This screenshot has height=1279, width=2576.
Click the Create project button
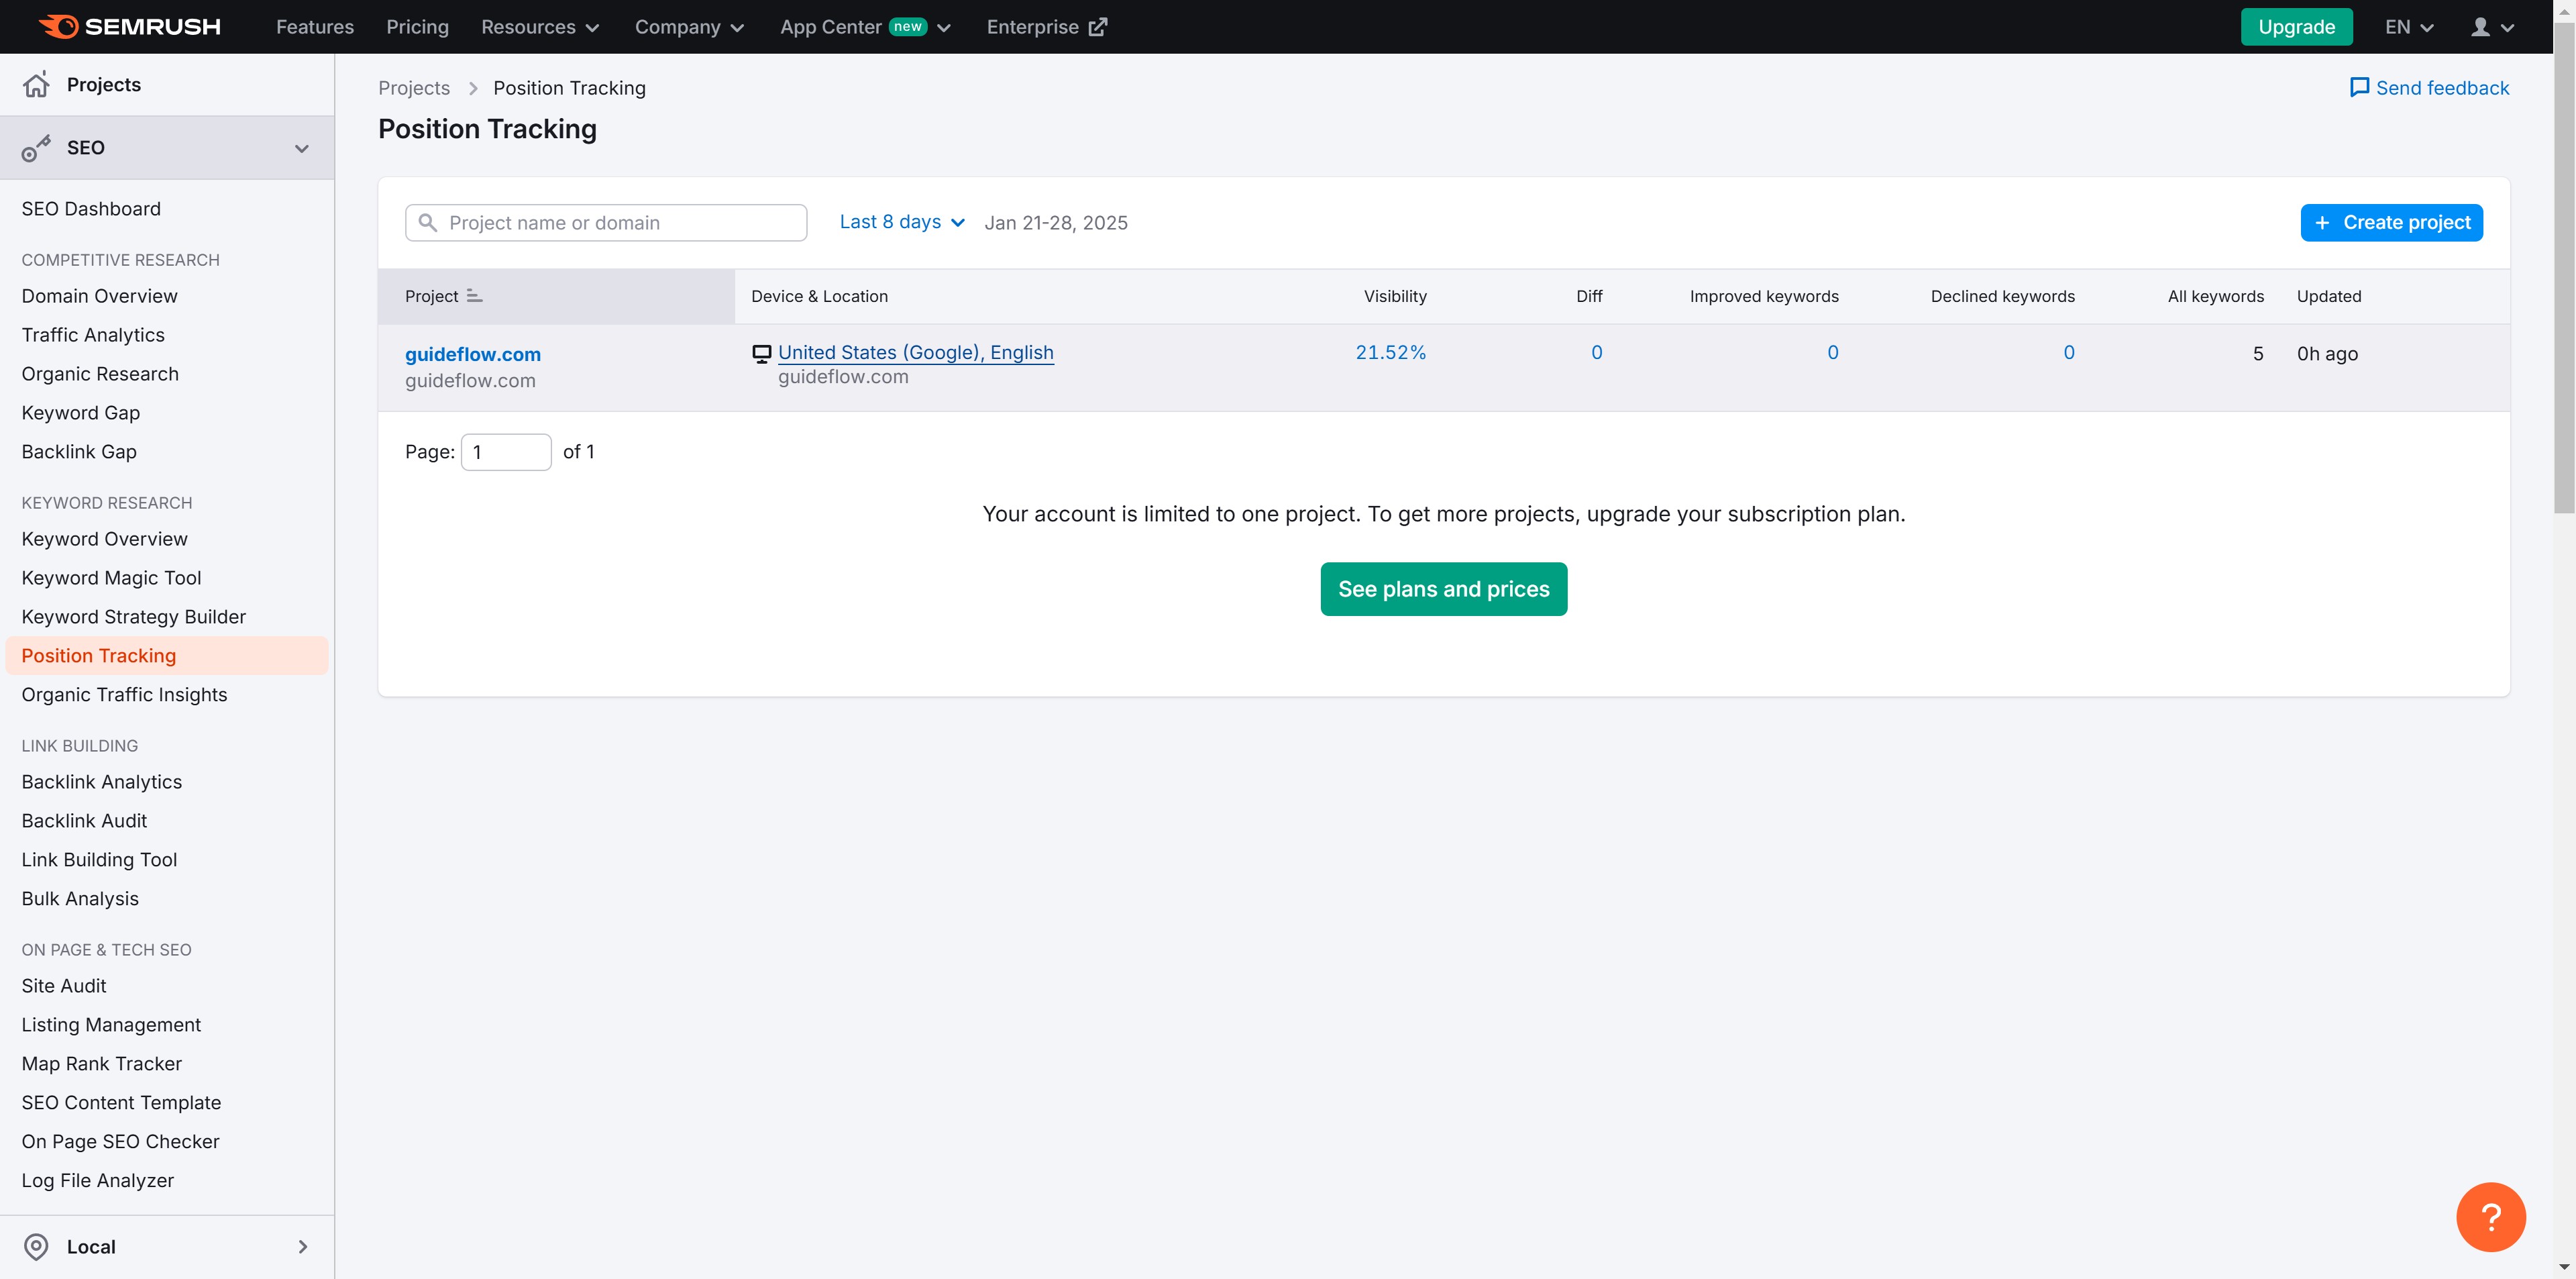(x=2391, y=222)
